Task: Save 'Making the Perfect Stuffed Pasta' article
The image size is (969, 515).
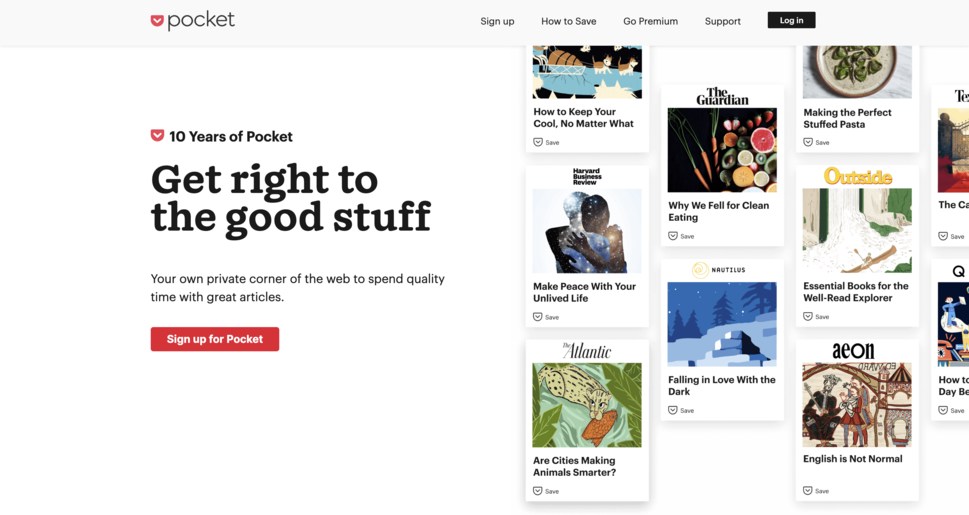Action: click(816, 142)
